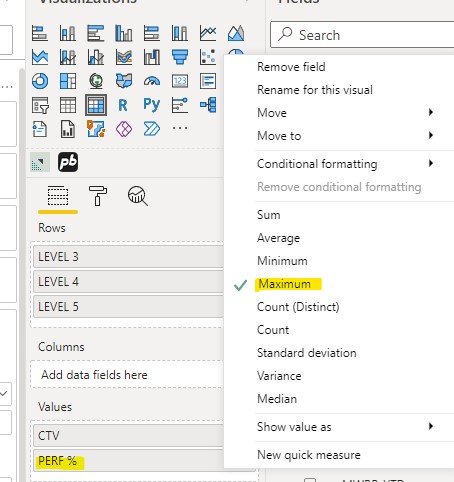The height and width of the screenshot is (482, 454).
Task: Select the Line chart visual
Action: 208,33
